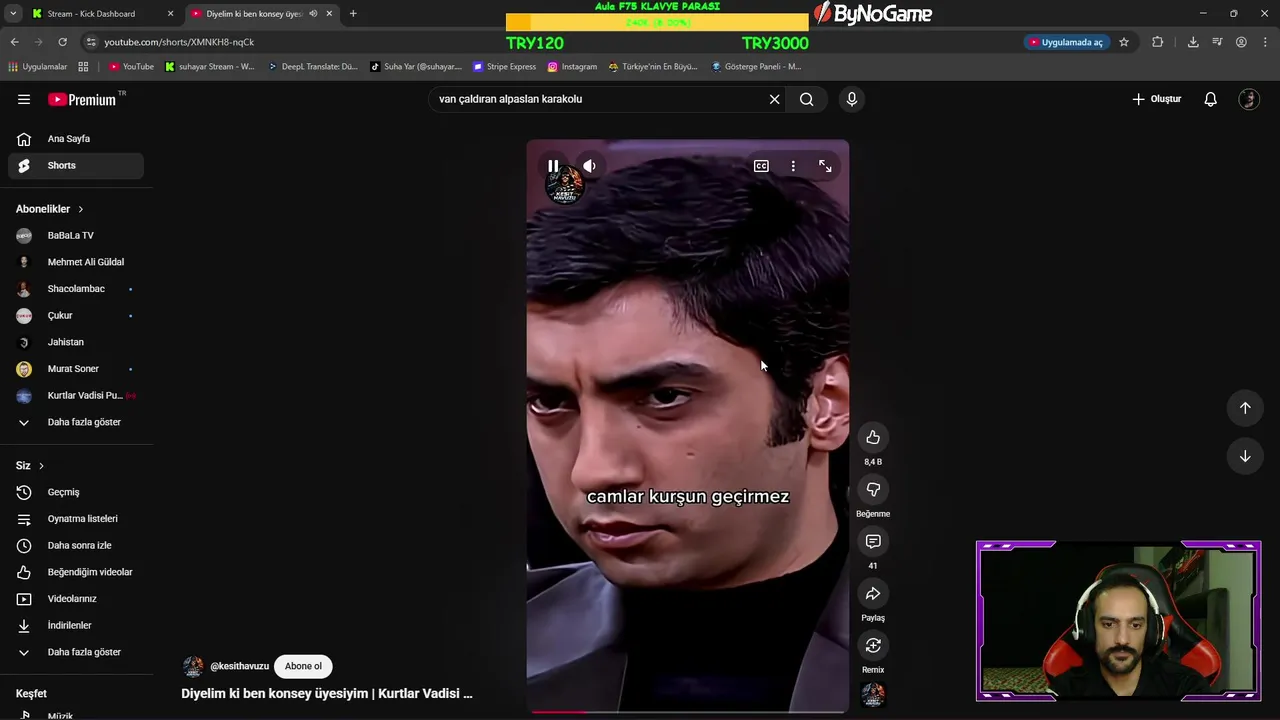Screen dimensions: 1280x720
Task: Open the YouTube hamburger guide menu
Action: click(x=24, y=99)
